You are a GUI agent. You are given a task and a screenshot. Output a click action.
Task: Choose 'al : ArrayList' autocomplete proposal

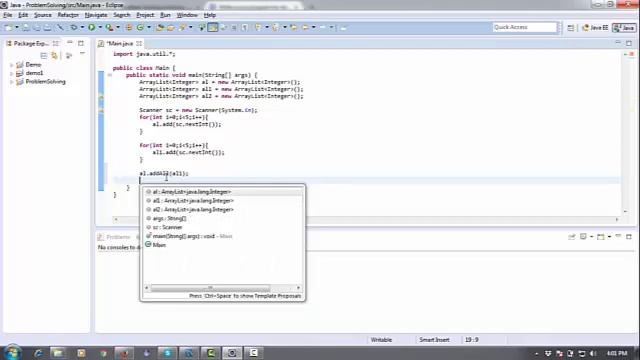[x=222, y=192]
